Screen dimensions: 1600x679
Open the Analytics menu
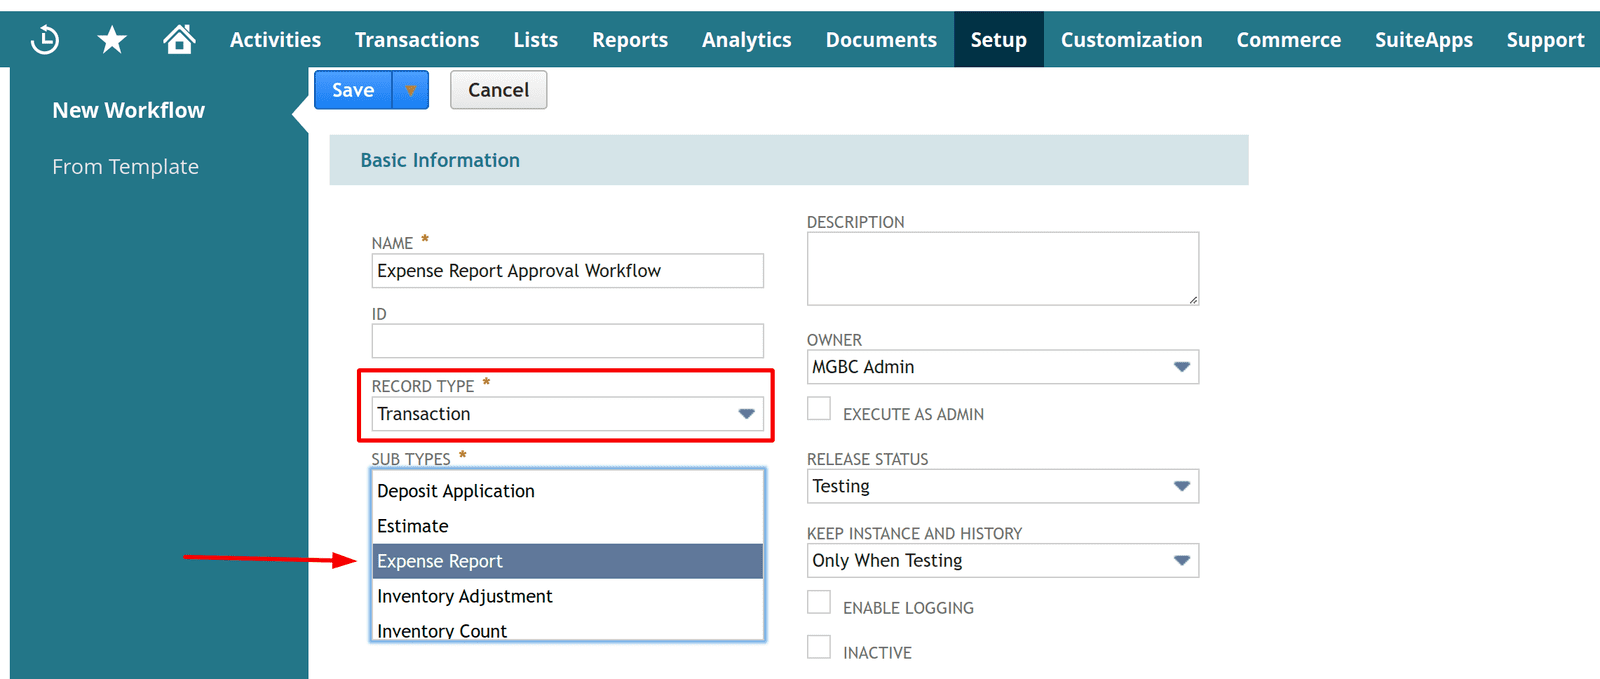coord(747,40)
